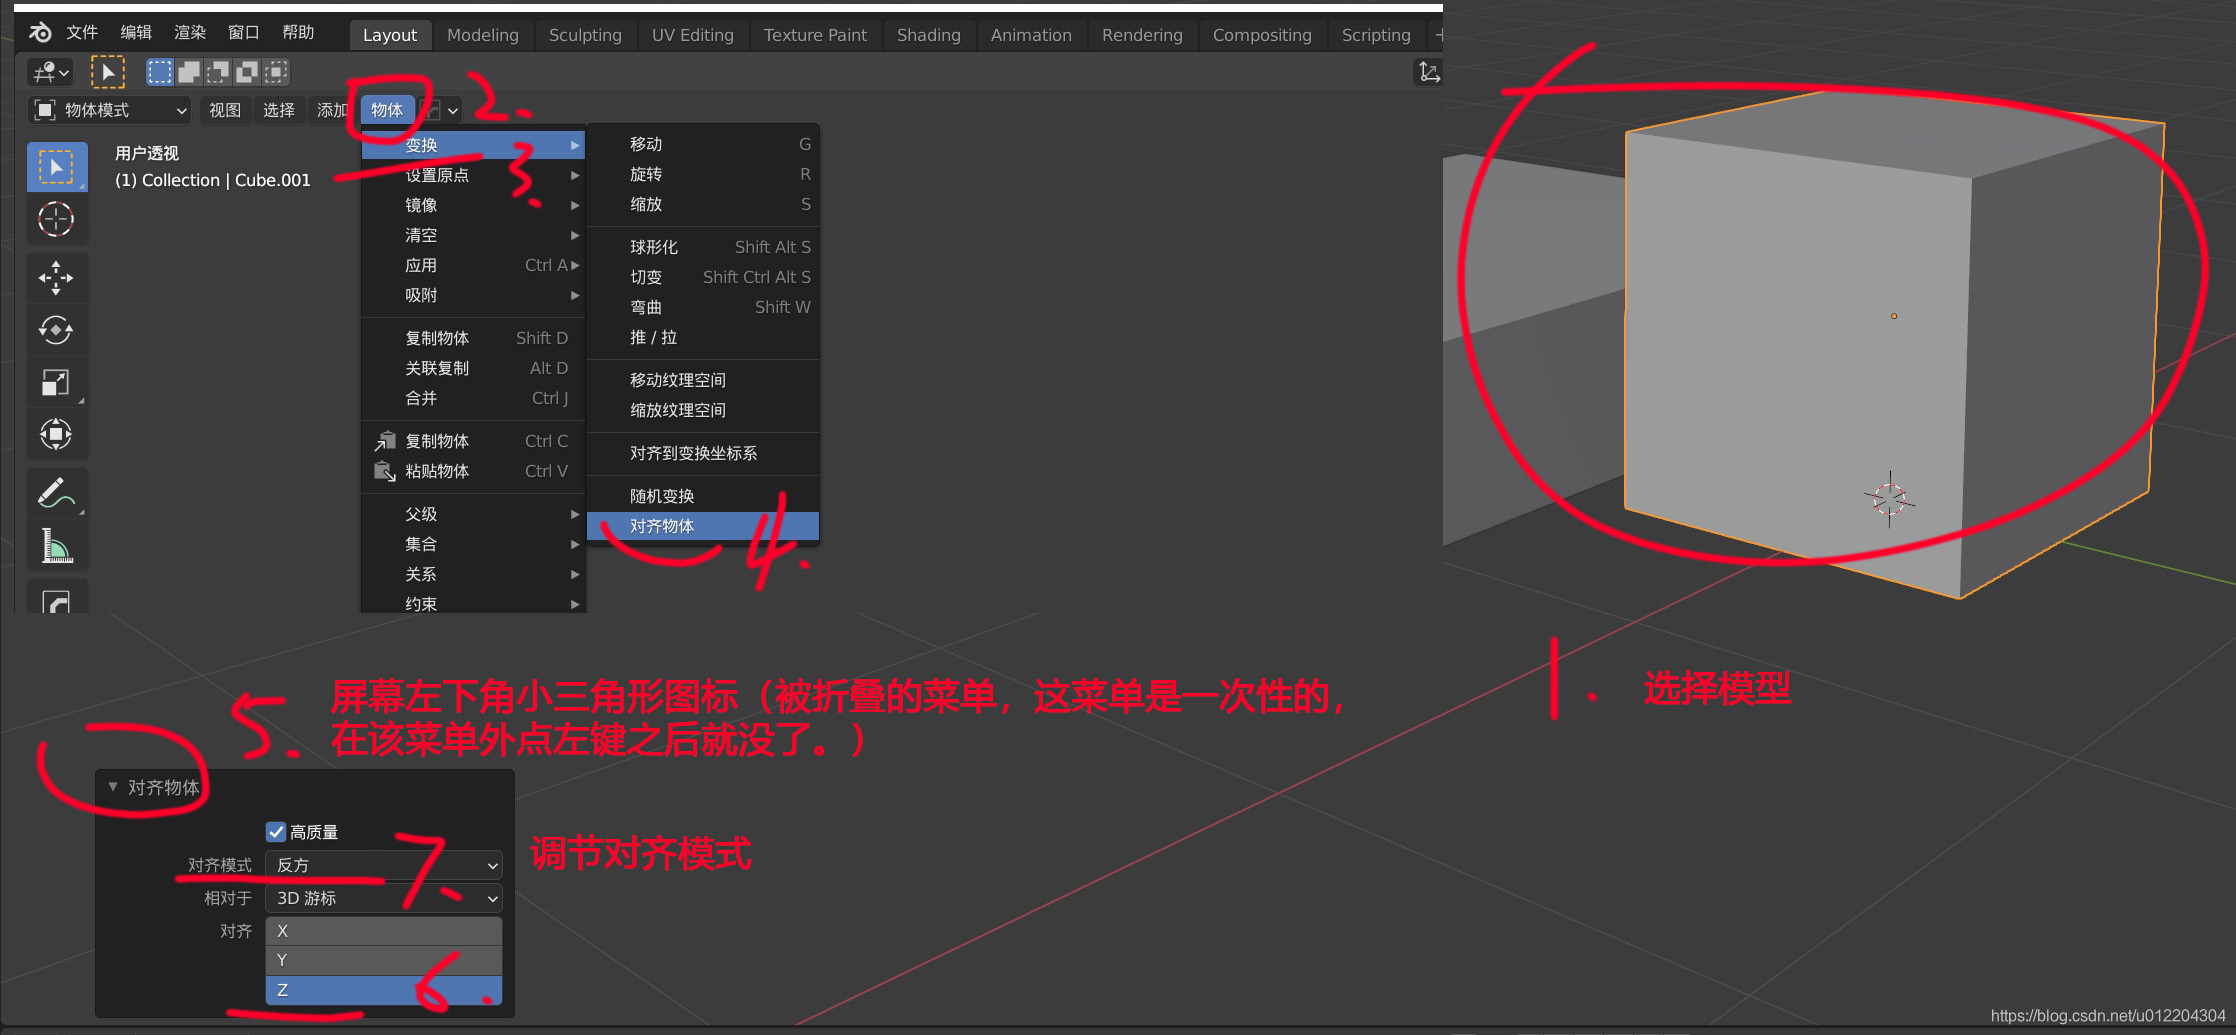
Task: Click the 物体 object menu
Action: pyautogui.click(x=387, y=110)
